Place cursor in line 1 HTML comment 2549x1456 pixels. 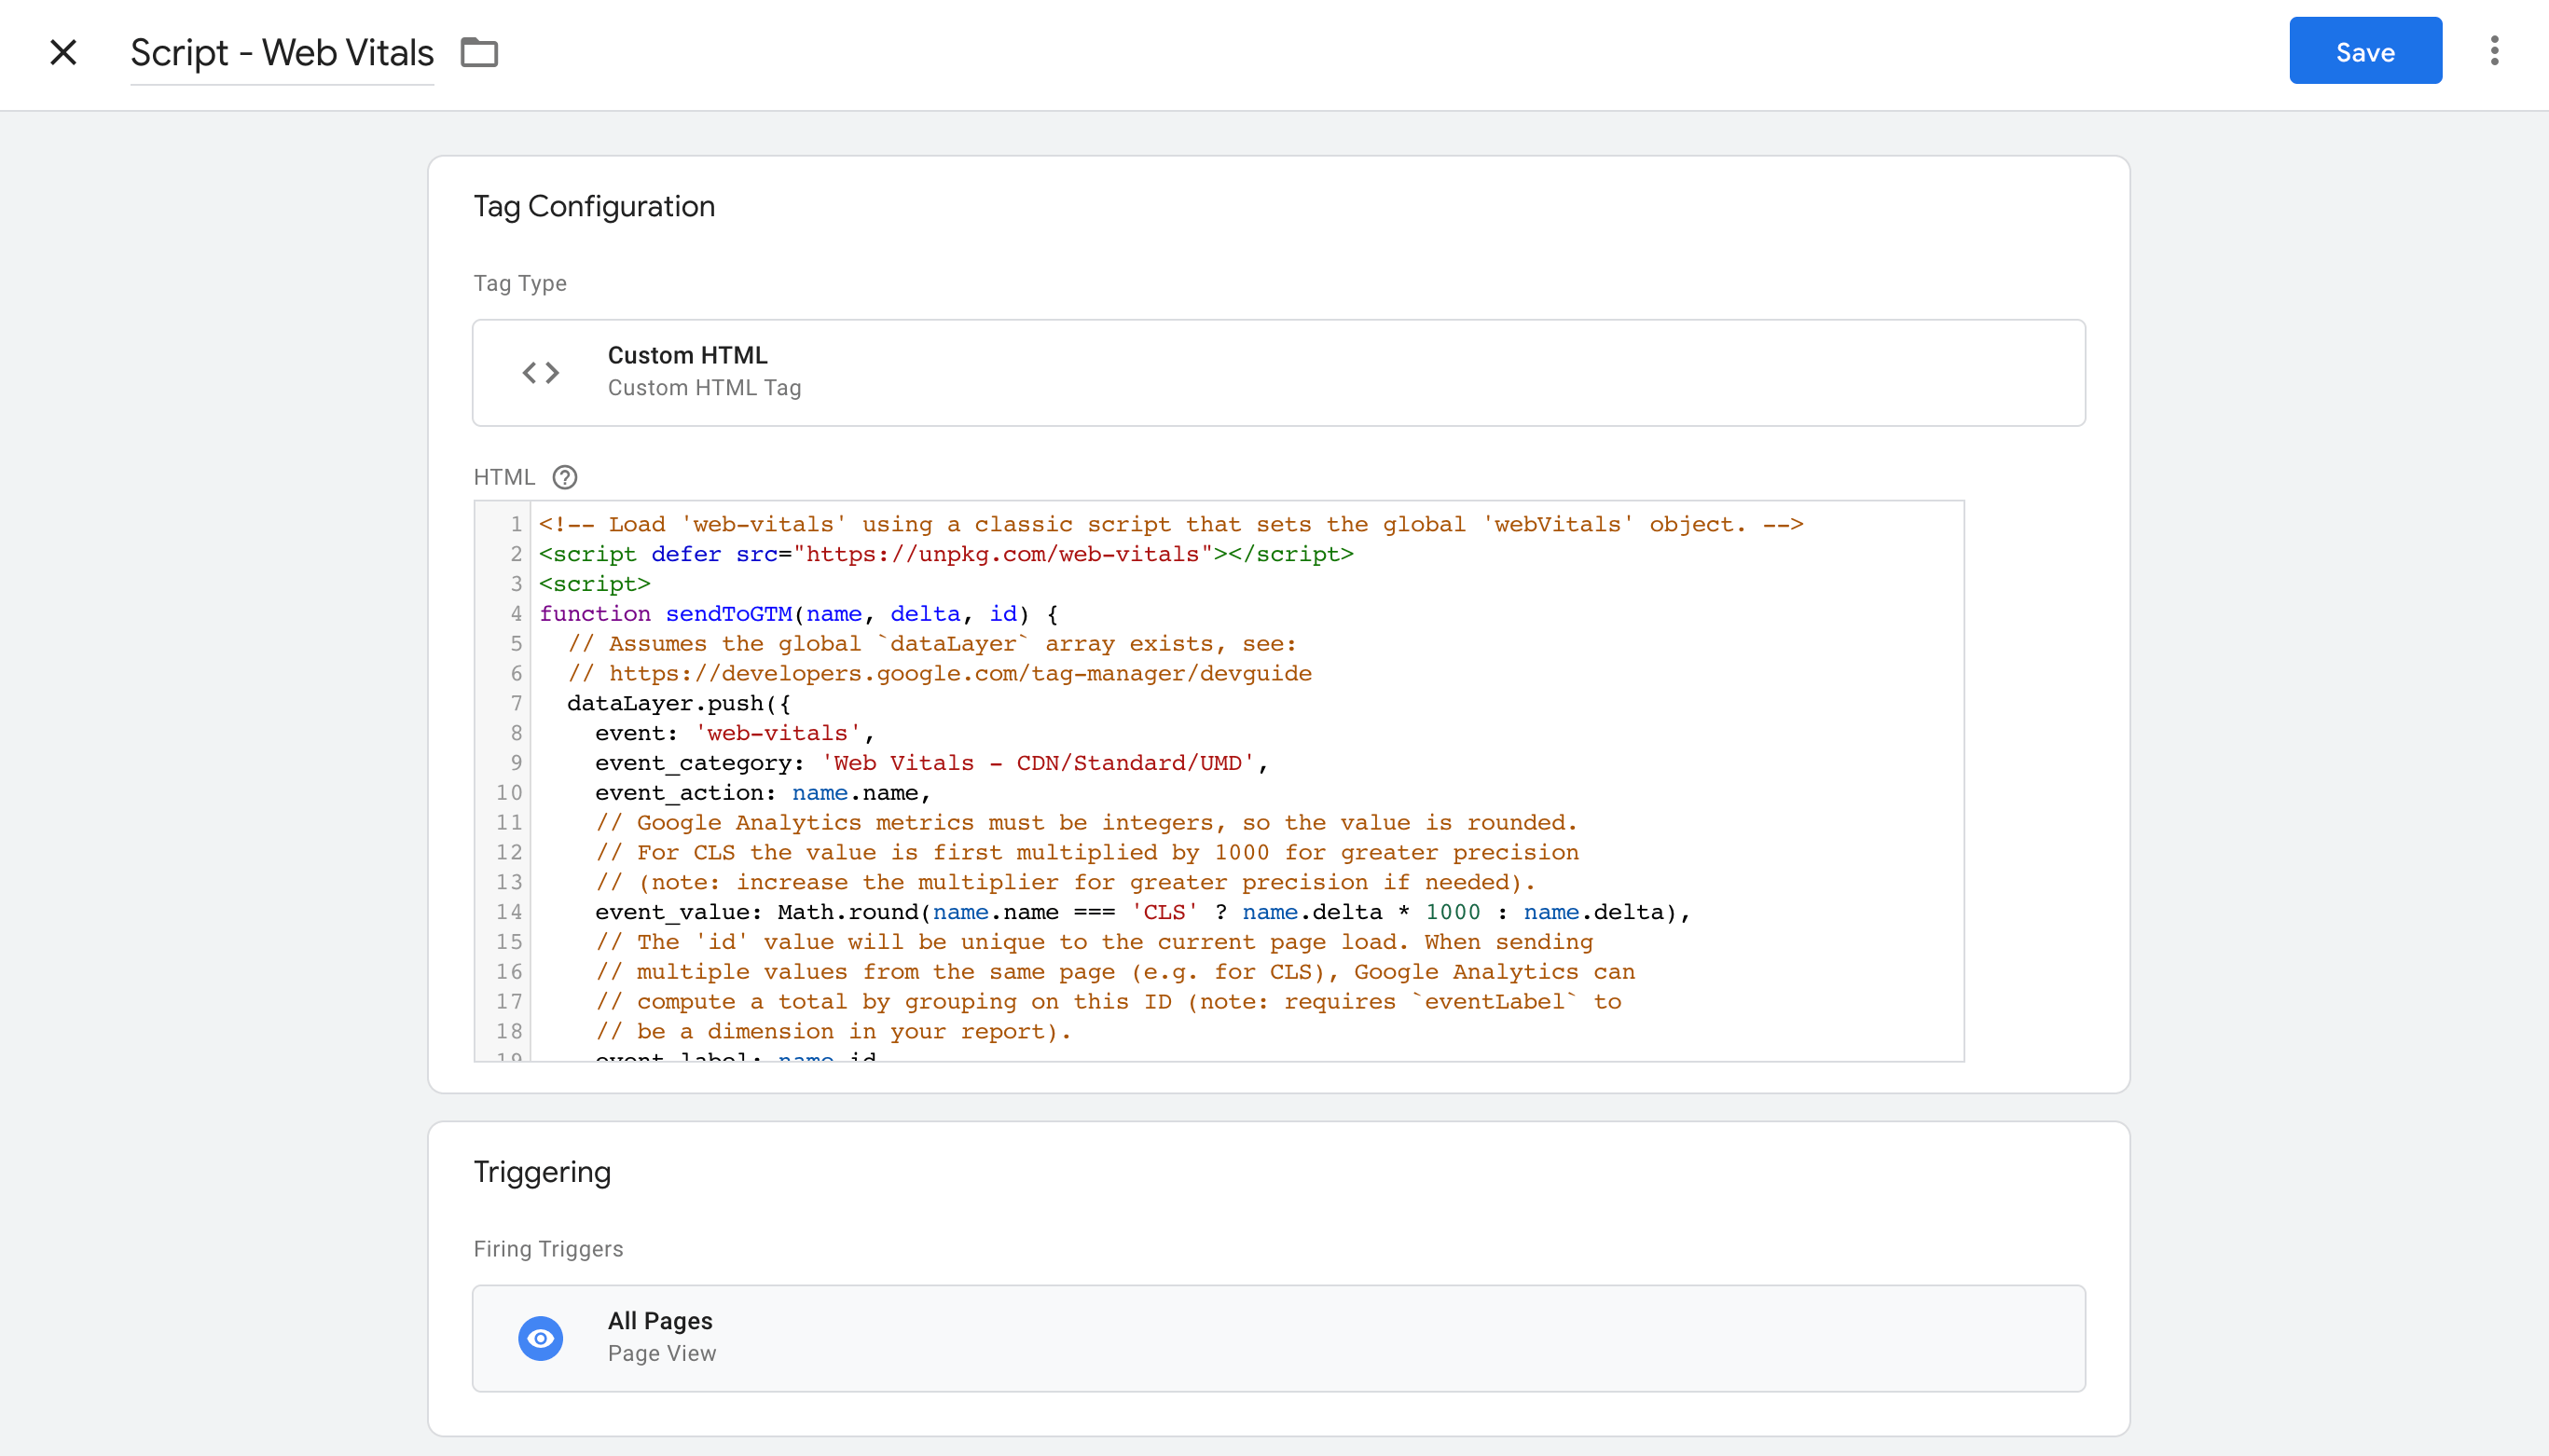pyautogui.click(x=1171, y=524)
